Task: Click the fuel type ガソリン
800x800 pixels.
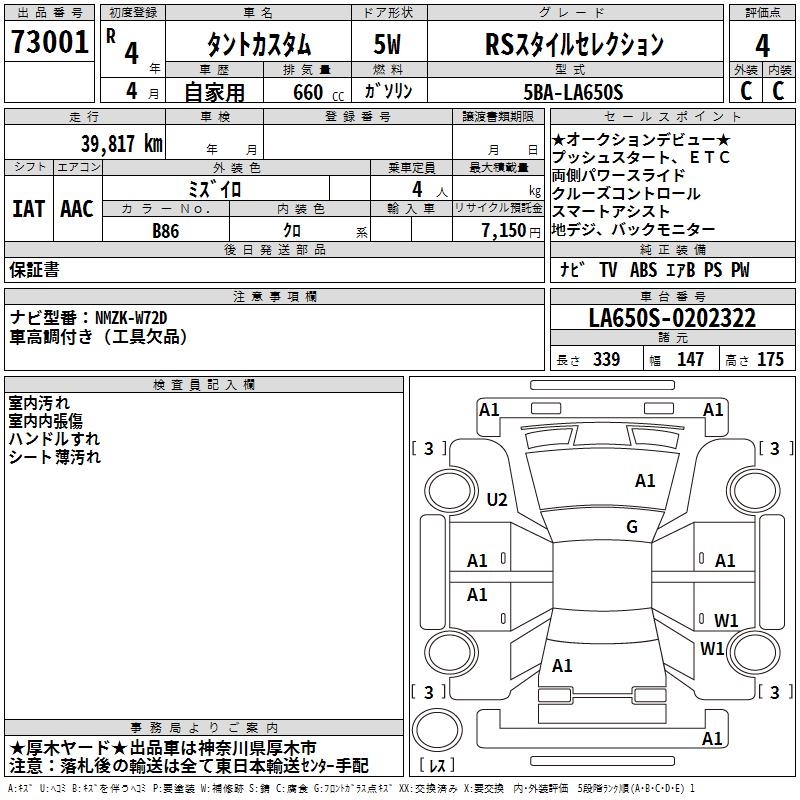Action: click(x=388, y=91)
